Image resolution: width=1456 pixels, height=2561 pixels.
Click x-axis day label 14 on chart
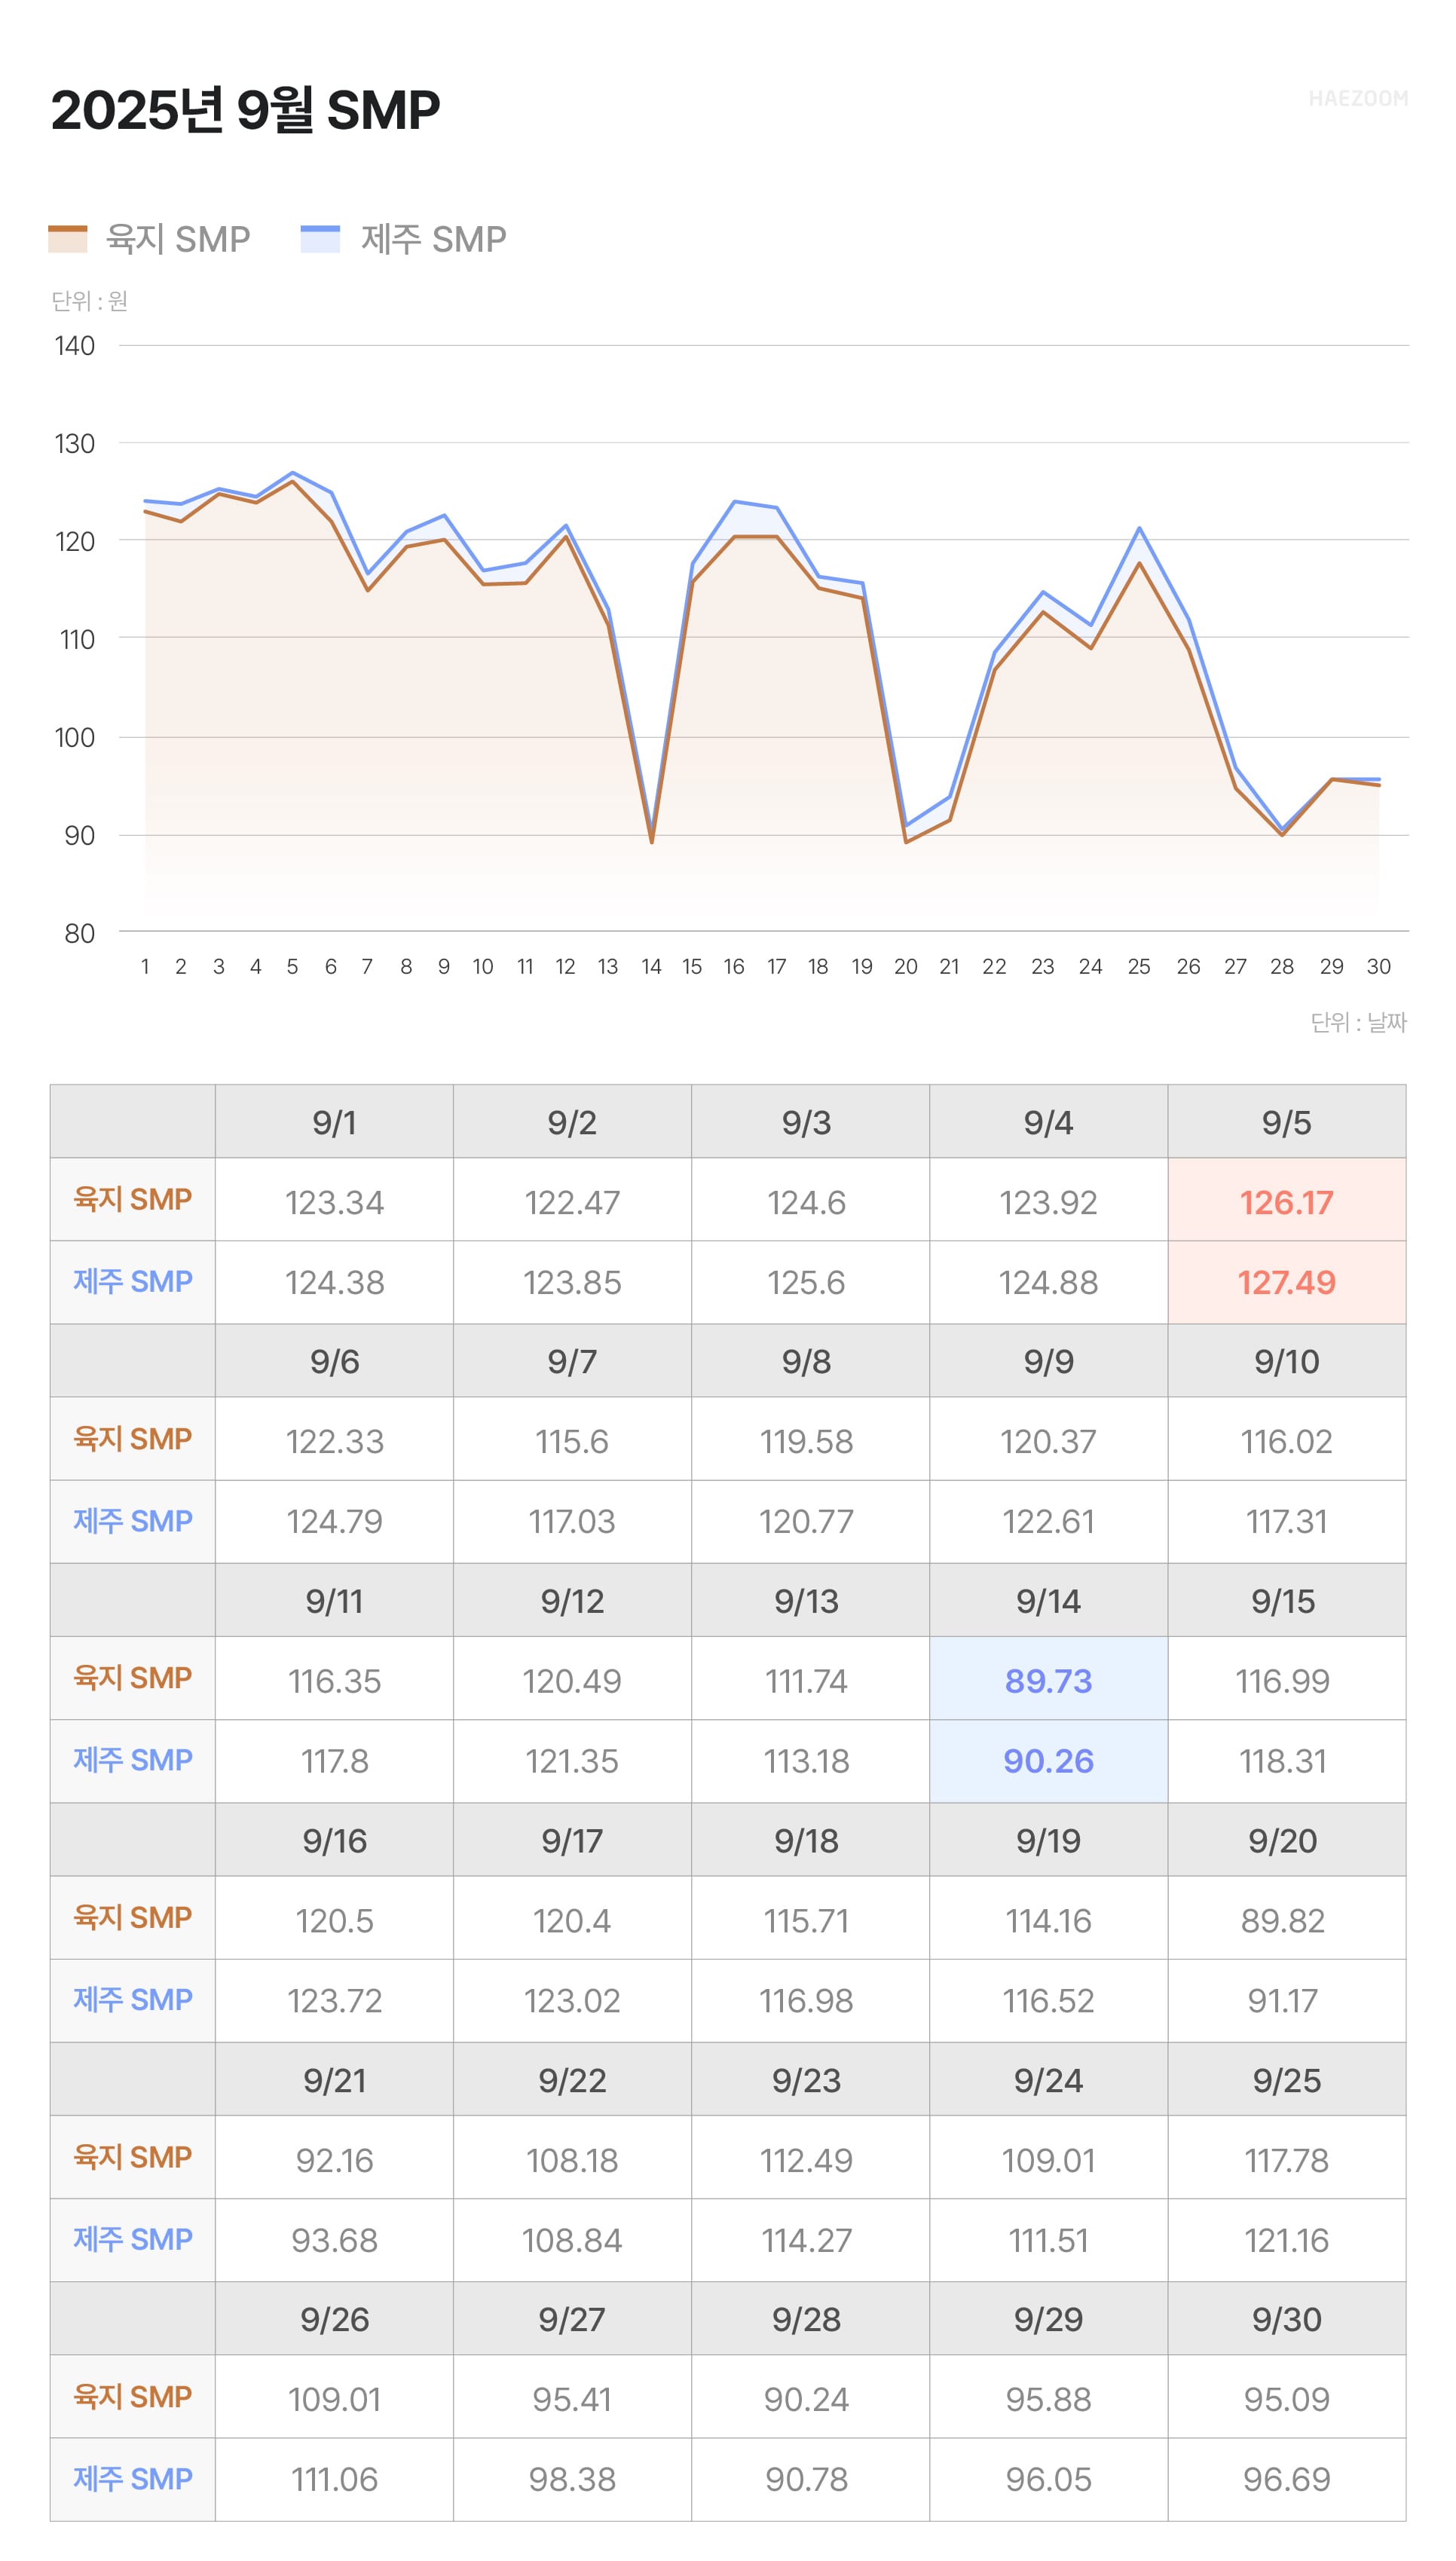coord(651,966)
